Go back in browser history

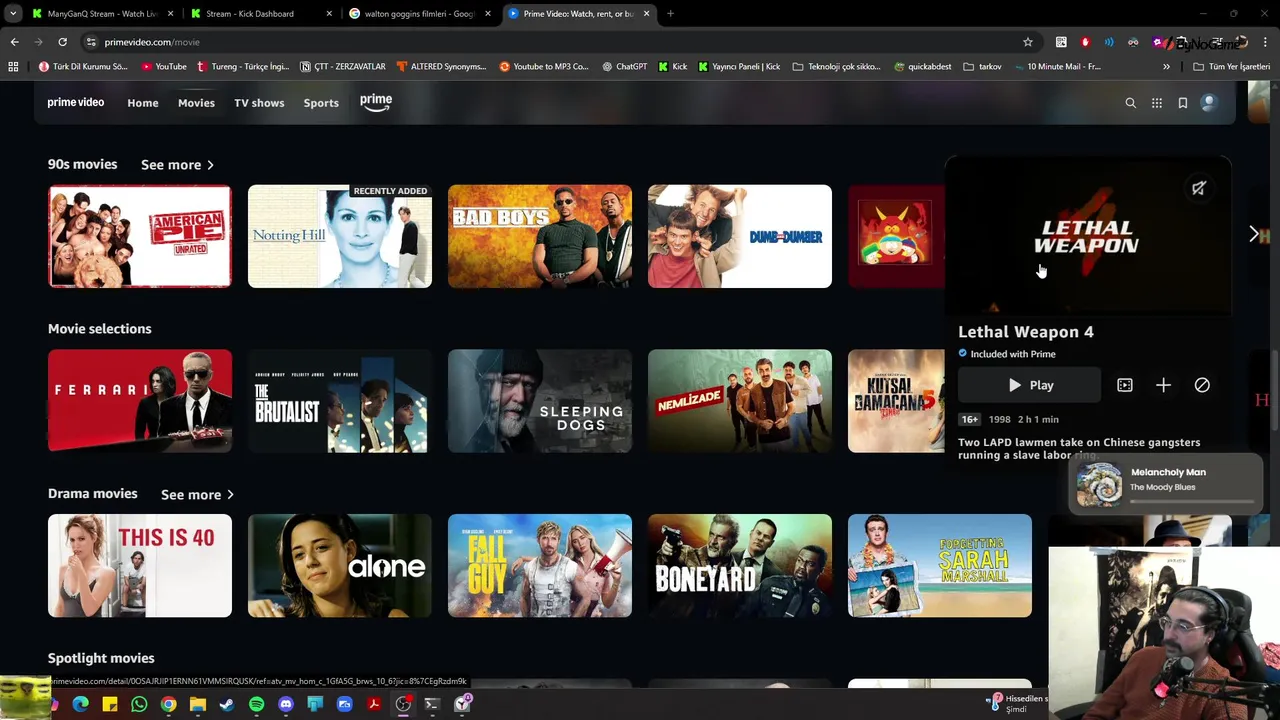[14, 42]
